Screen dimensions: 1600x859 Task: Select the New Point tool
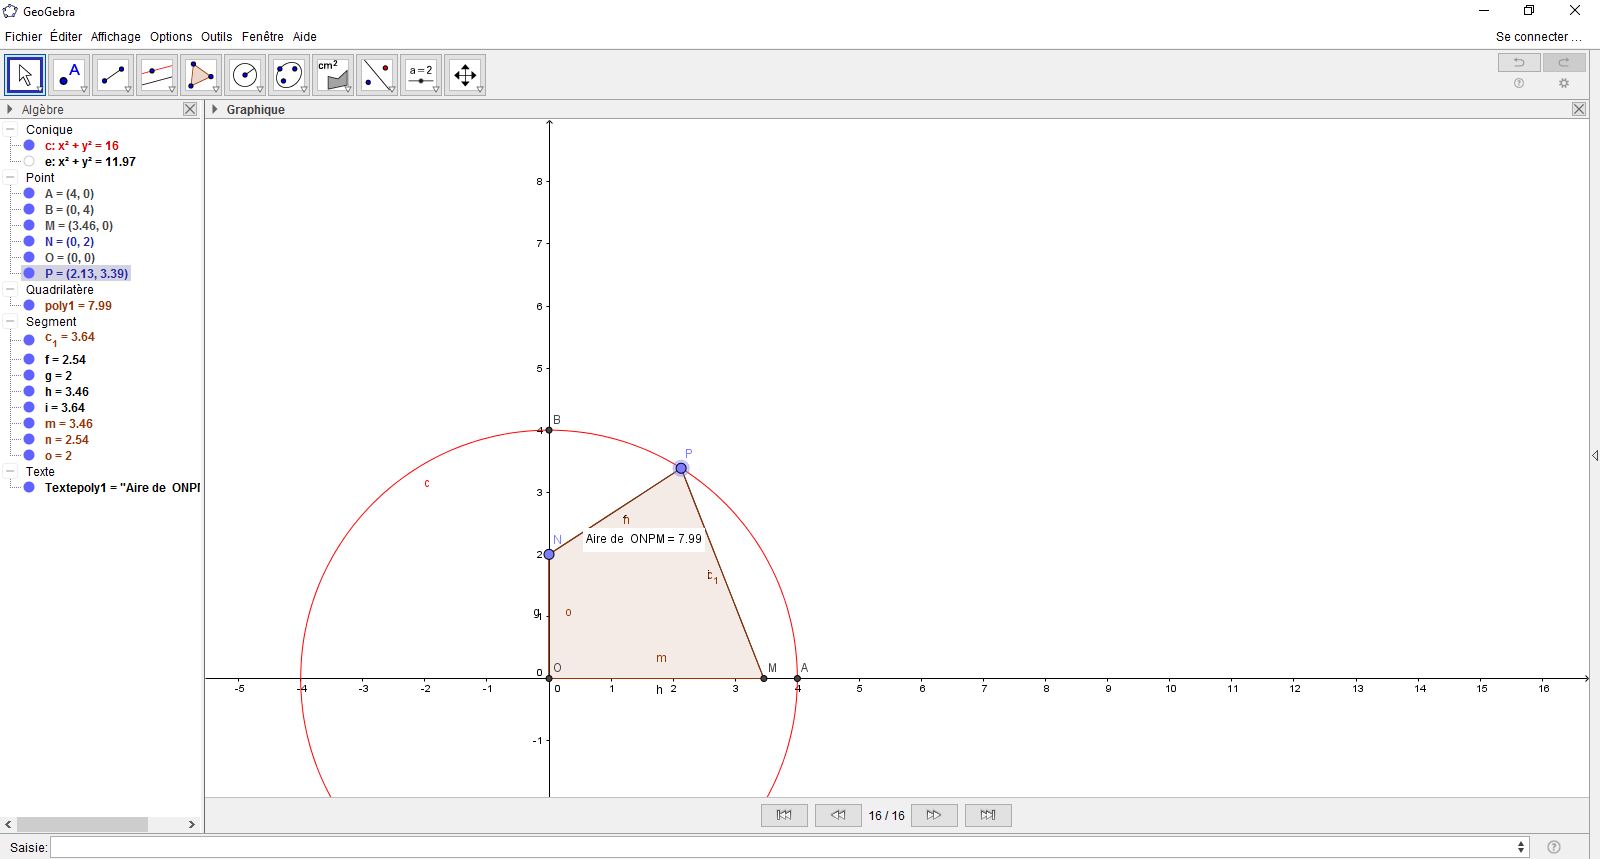pyautogui.click(x=69, y=75)
